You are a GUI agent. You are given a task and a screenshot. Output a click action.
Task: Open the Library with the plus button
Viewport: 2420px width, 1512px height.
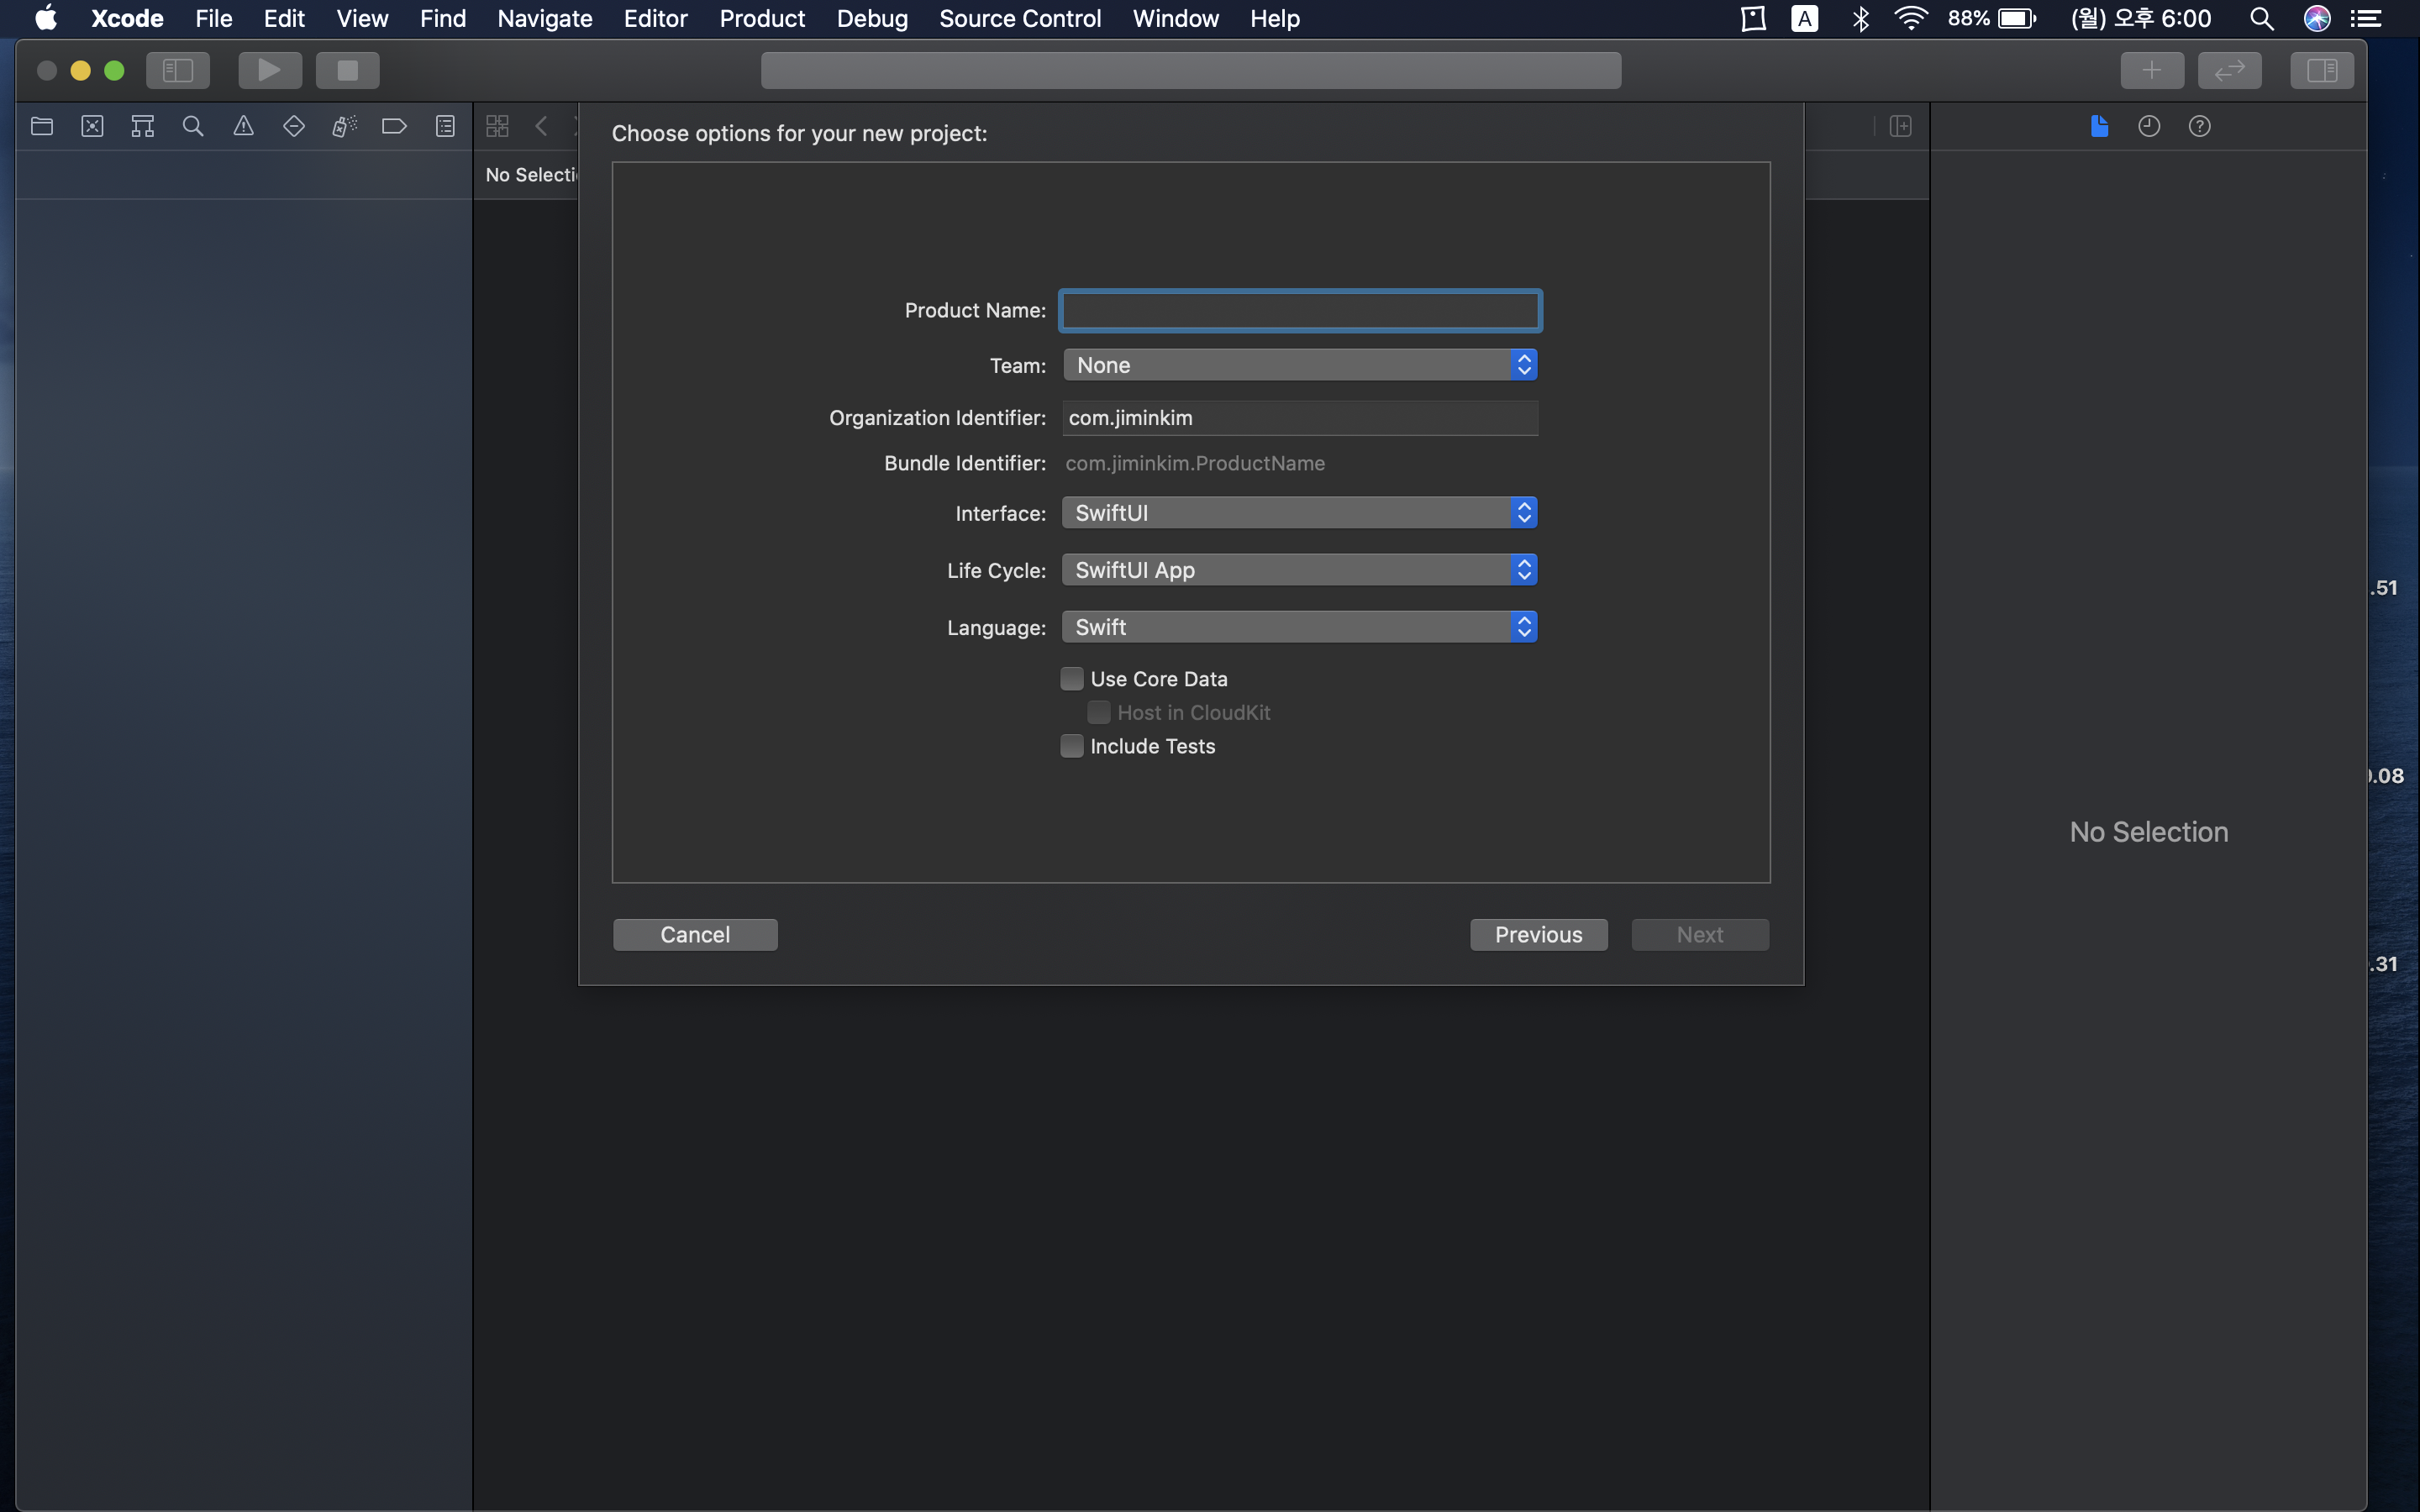pos(2152,70)
